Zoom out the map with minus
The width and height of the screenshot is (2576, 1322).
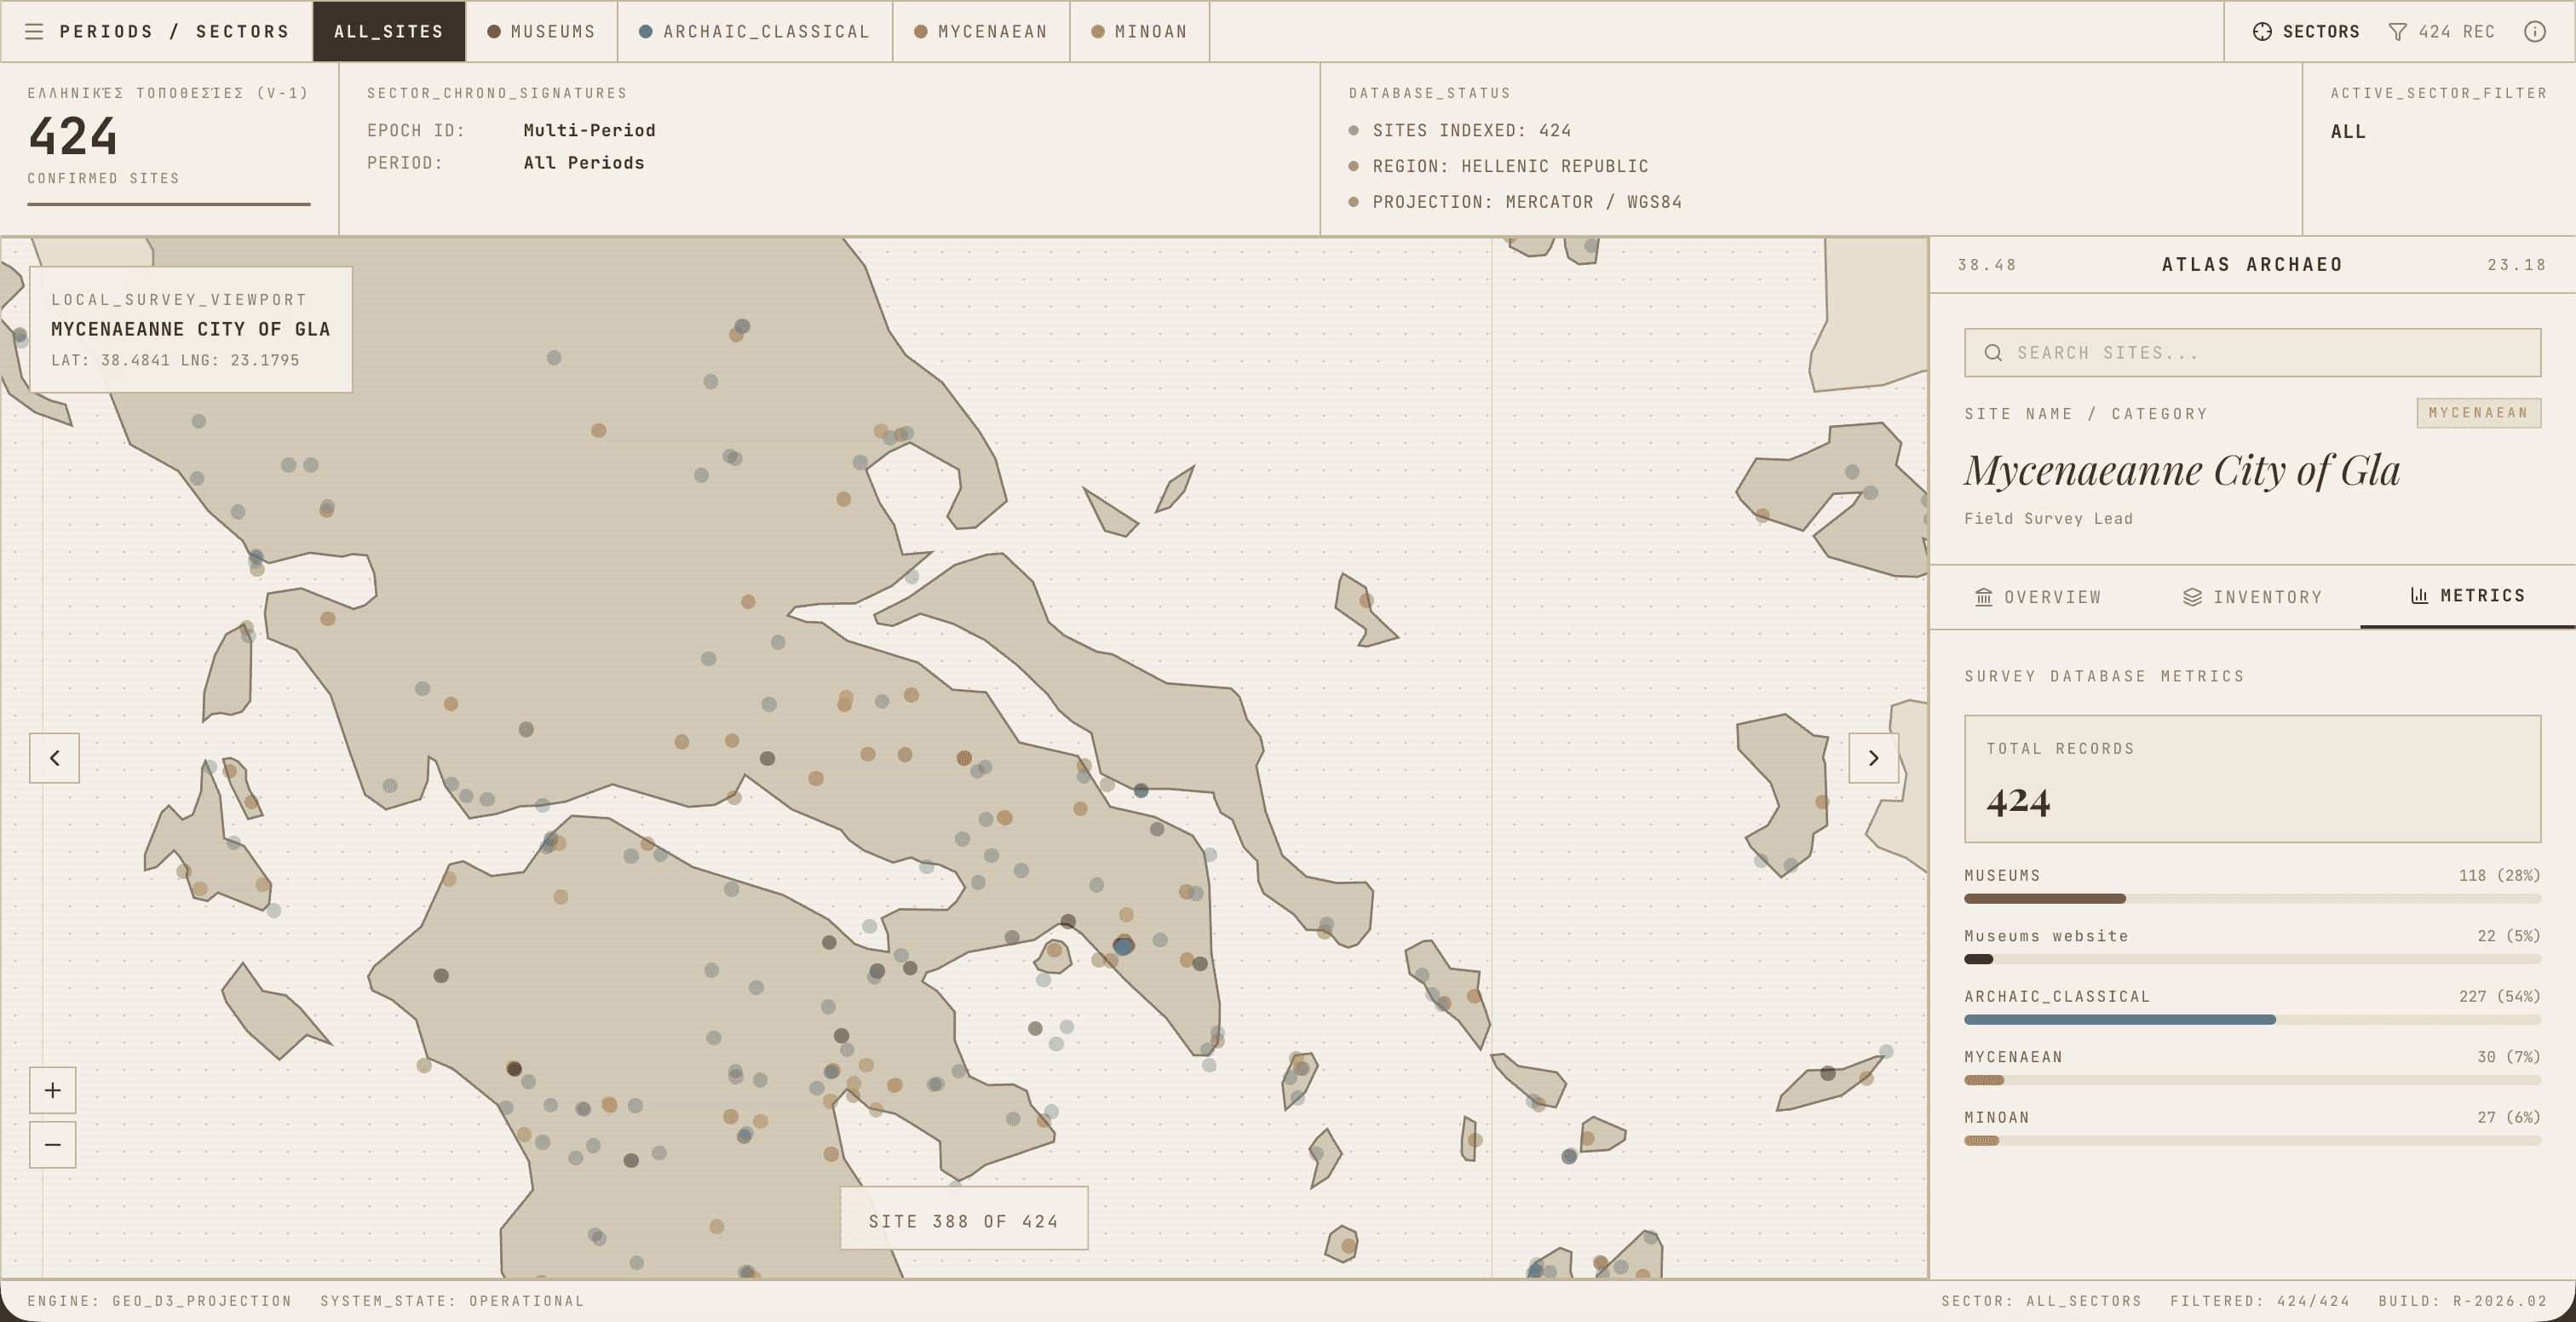(x=53, y=1144)
